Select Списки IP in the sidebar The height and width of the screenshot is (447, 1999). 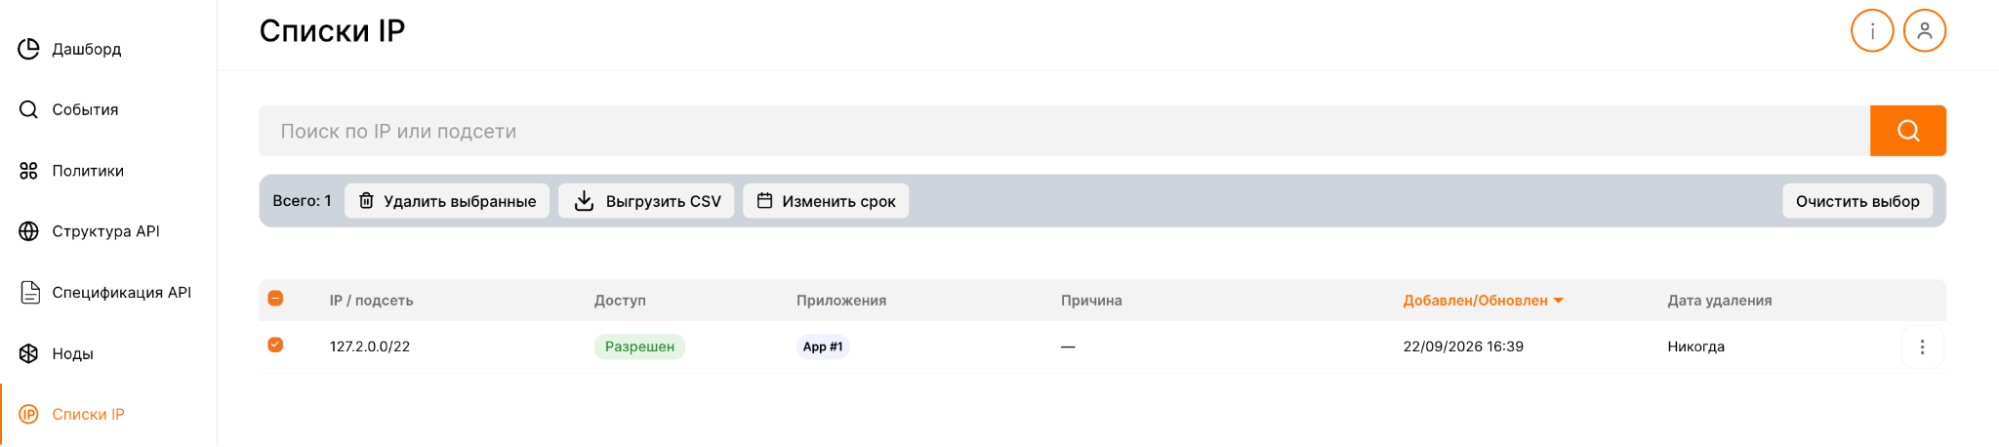tap(88, 414)
